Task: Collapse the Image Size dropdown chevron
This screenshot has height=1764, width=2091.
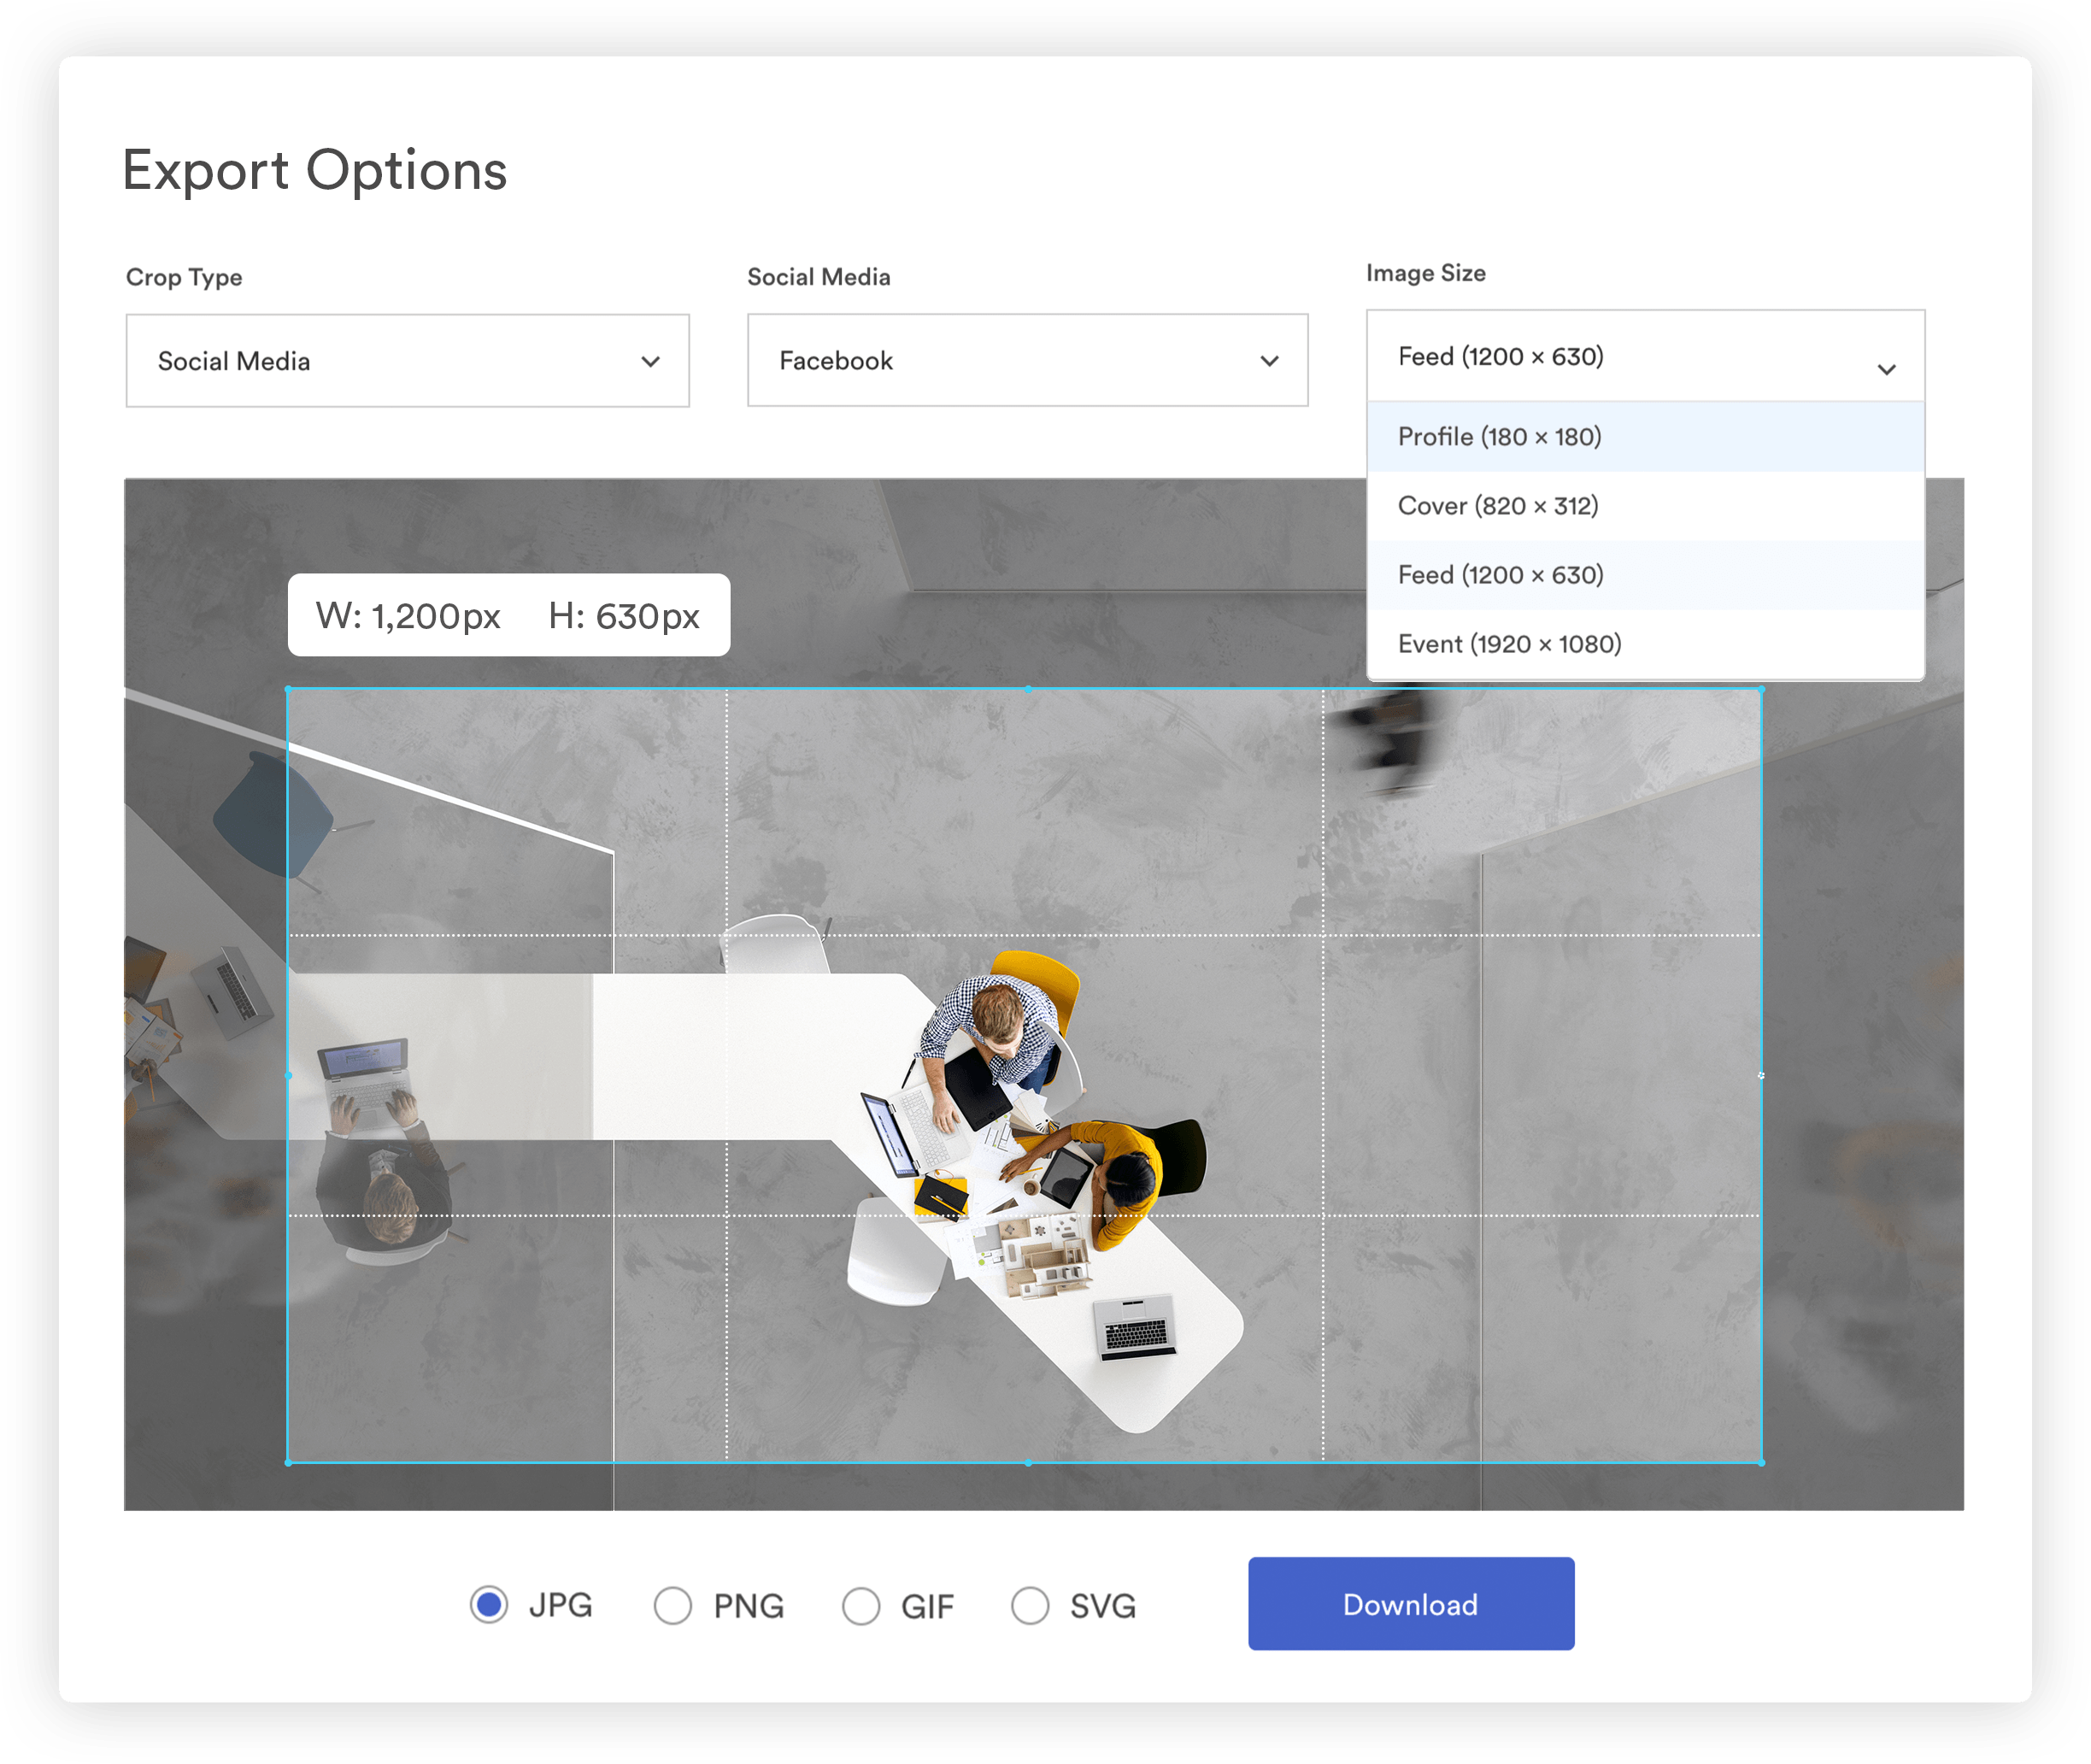Action: (1888, 369)
